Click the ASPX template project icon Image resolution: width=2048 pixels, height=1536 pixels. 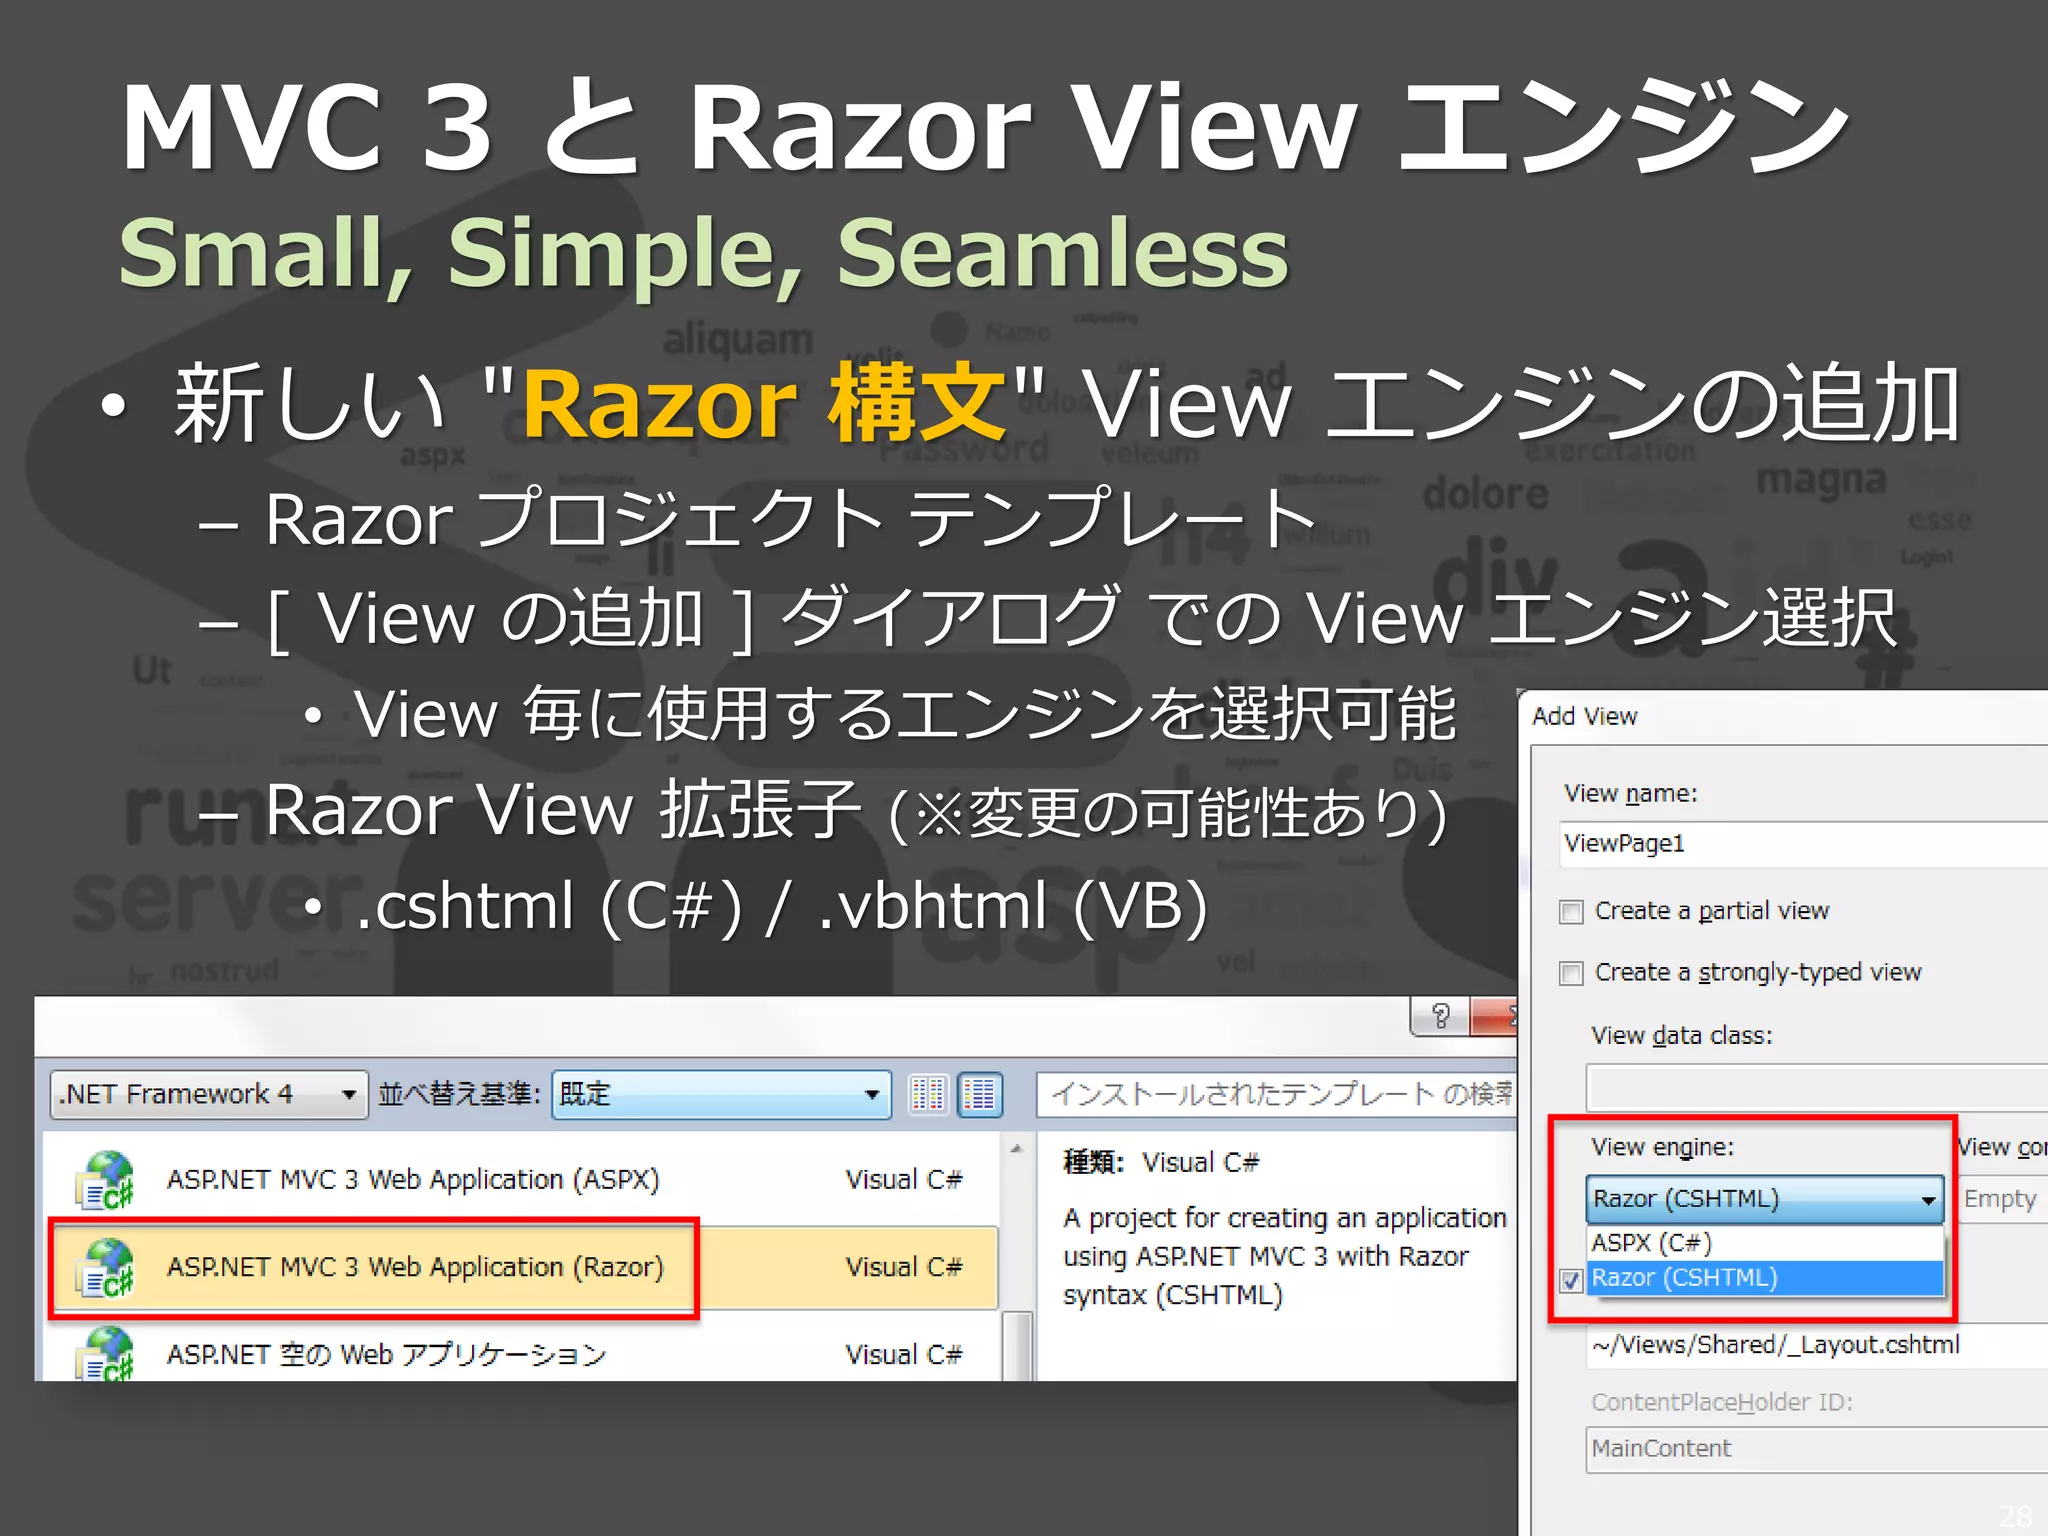coord(106,1180)
